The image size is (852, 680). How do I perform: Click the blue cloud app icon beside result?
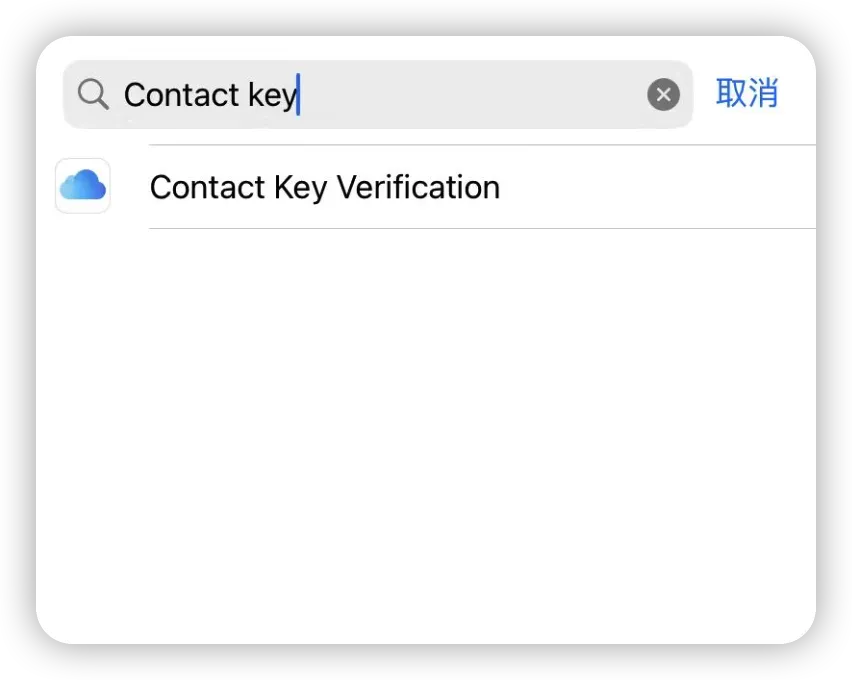[x=83, y=186]
